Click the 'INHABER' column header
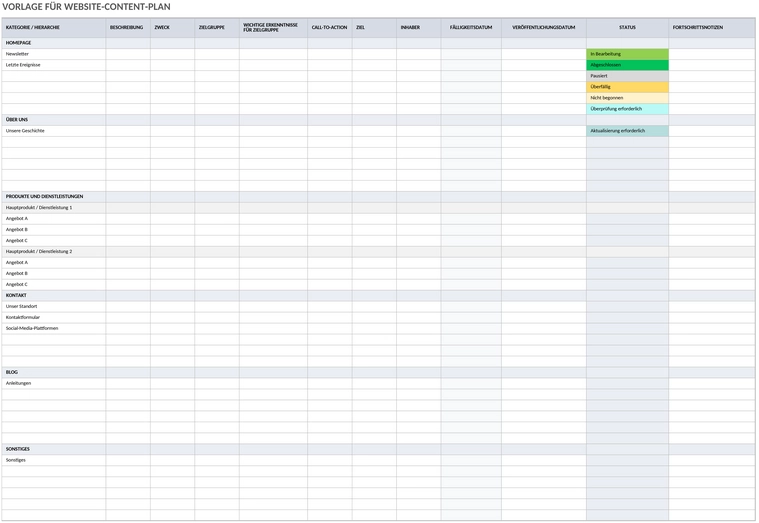The height and width of the screenshot is (523, 759). coord(419,28)
